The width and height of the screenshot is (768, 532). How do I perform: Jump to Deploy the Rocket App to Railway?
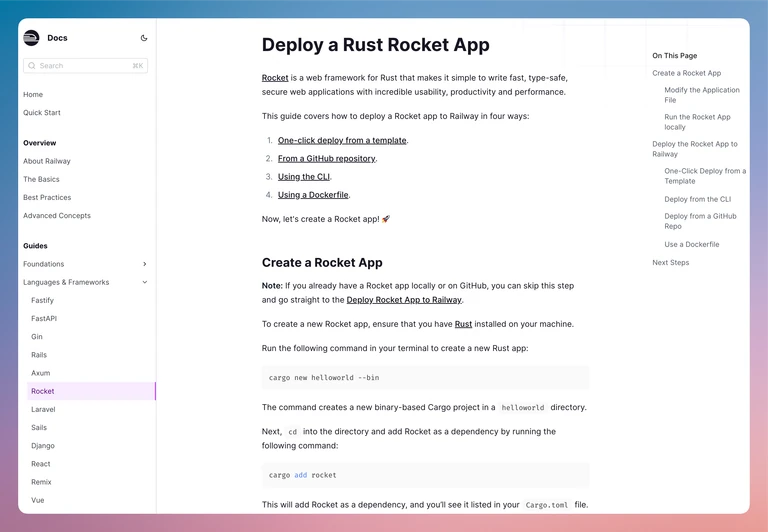[x=695, y=149]
